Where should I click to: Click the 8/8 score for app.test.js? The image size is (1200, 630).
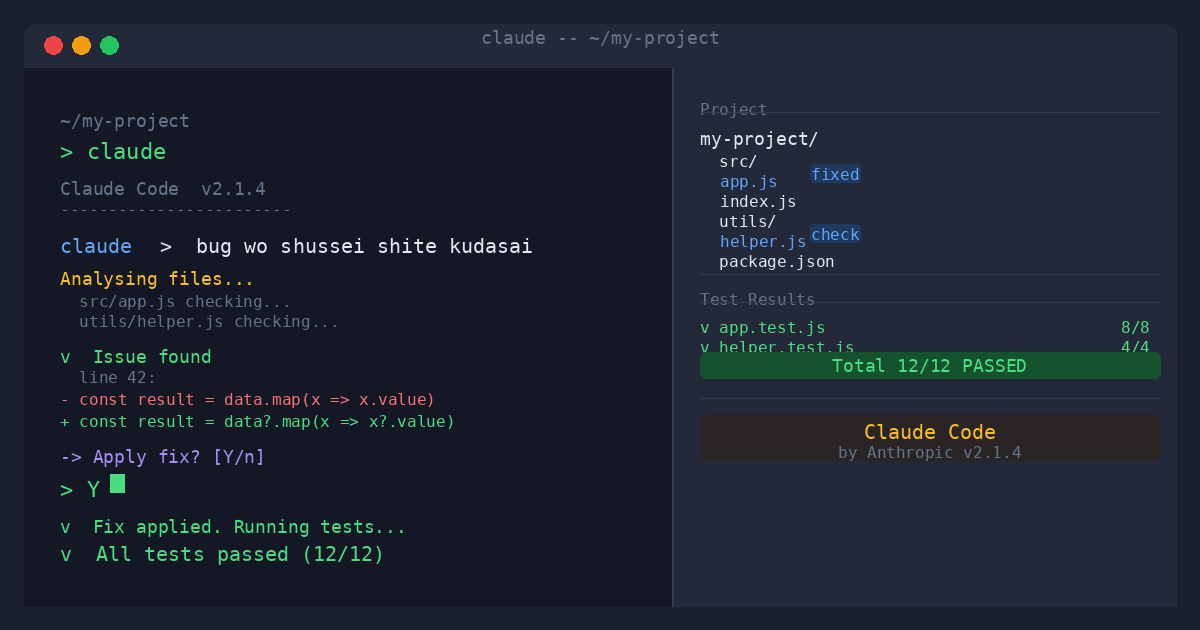(1135, 328)
